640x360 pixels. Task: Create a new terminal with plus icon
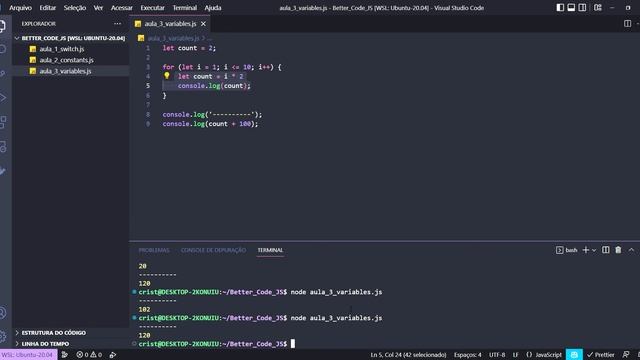pyautogui.click(x=586, y=250)
